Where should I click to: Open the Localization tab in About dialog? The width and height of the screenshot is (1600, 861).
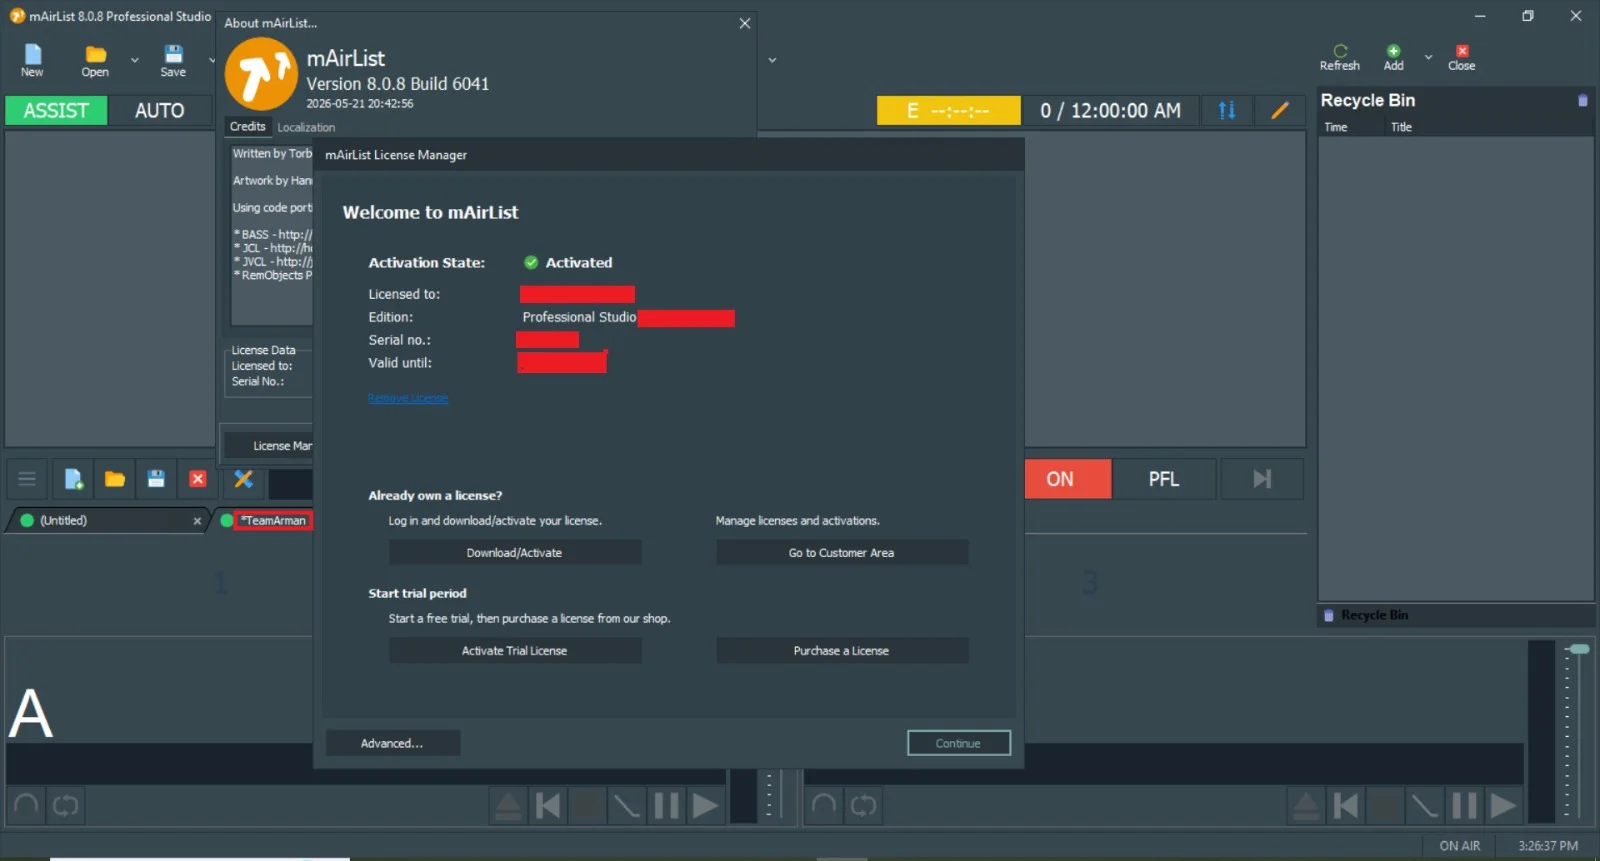(306, 127)
